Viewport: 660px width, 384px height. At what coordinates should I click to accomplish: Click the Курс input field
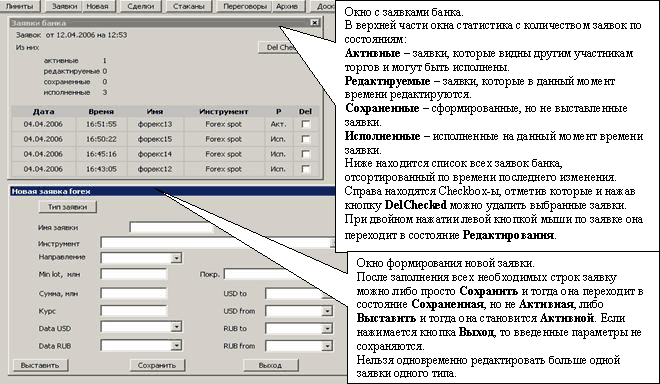point(134,311)
